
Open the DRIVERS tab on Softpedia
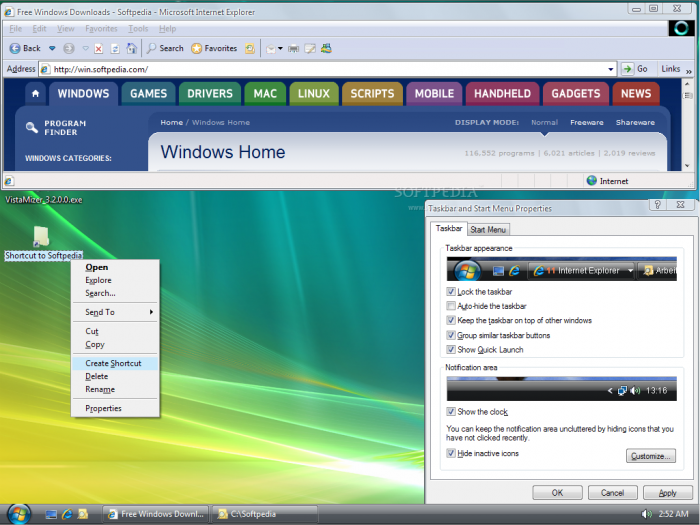tap(210, 93)
